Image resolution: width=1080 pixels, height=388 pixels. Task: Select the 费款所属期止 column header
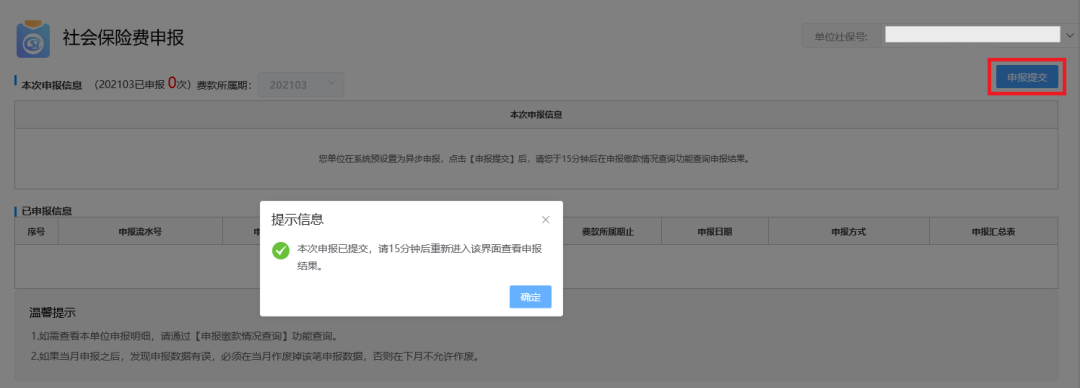coord(608,232)
